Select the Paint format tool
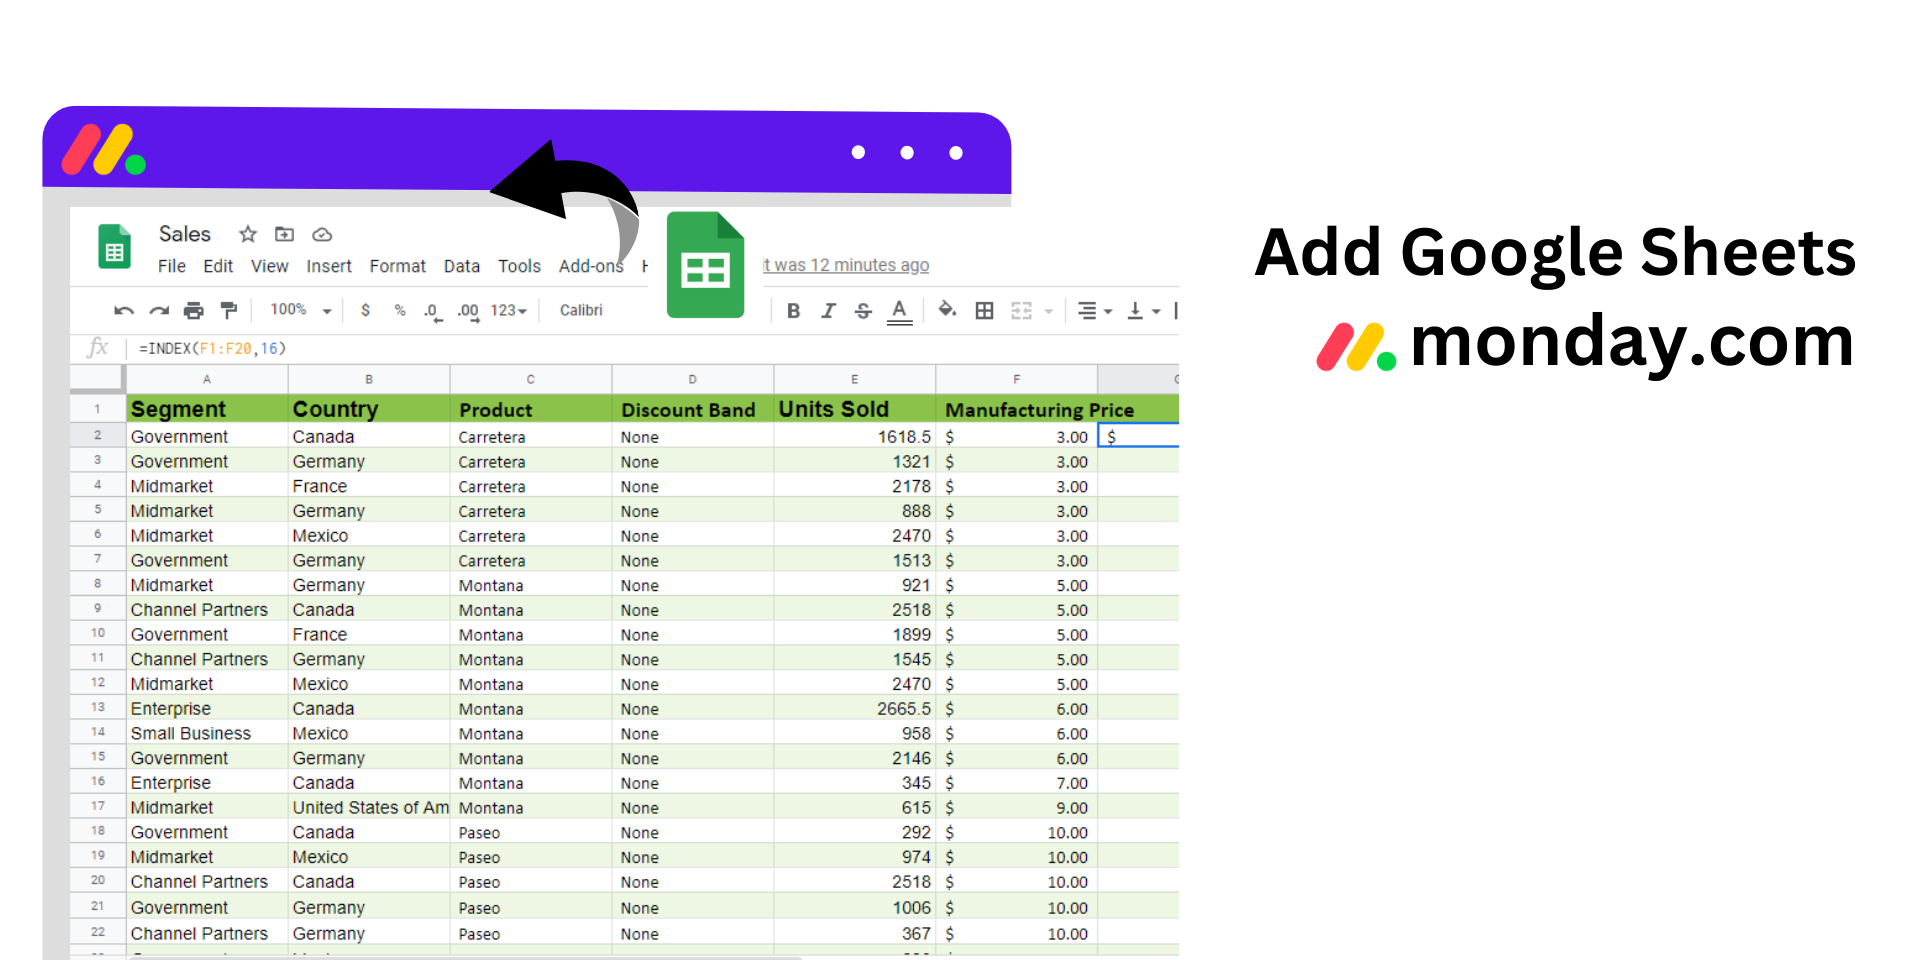The width and height of the screenshot is (1920, 960). 229,310
